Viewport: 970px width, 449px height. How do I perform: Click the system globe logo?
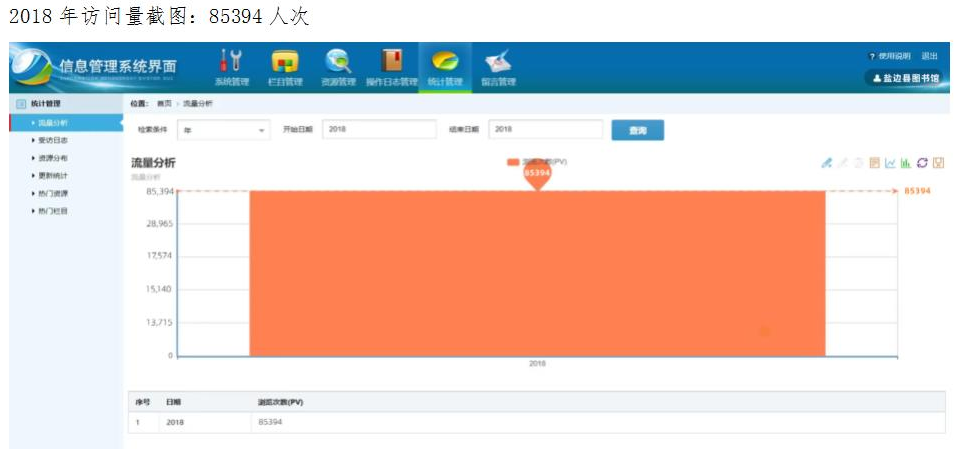(x=32, y=67)
